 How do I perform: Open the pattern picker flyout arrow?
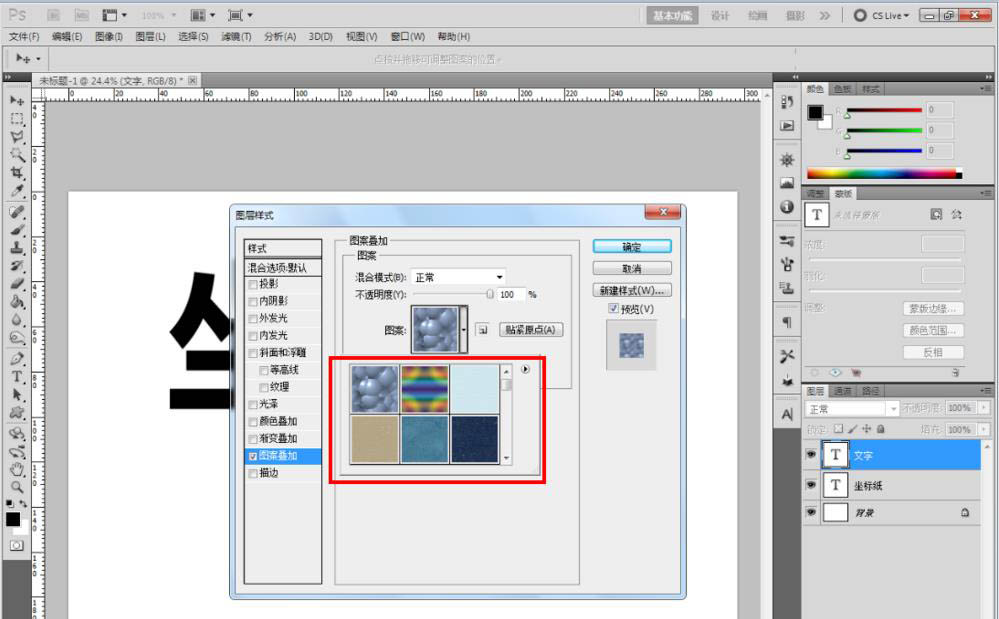click(525, 369)
